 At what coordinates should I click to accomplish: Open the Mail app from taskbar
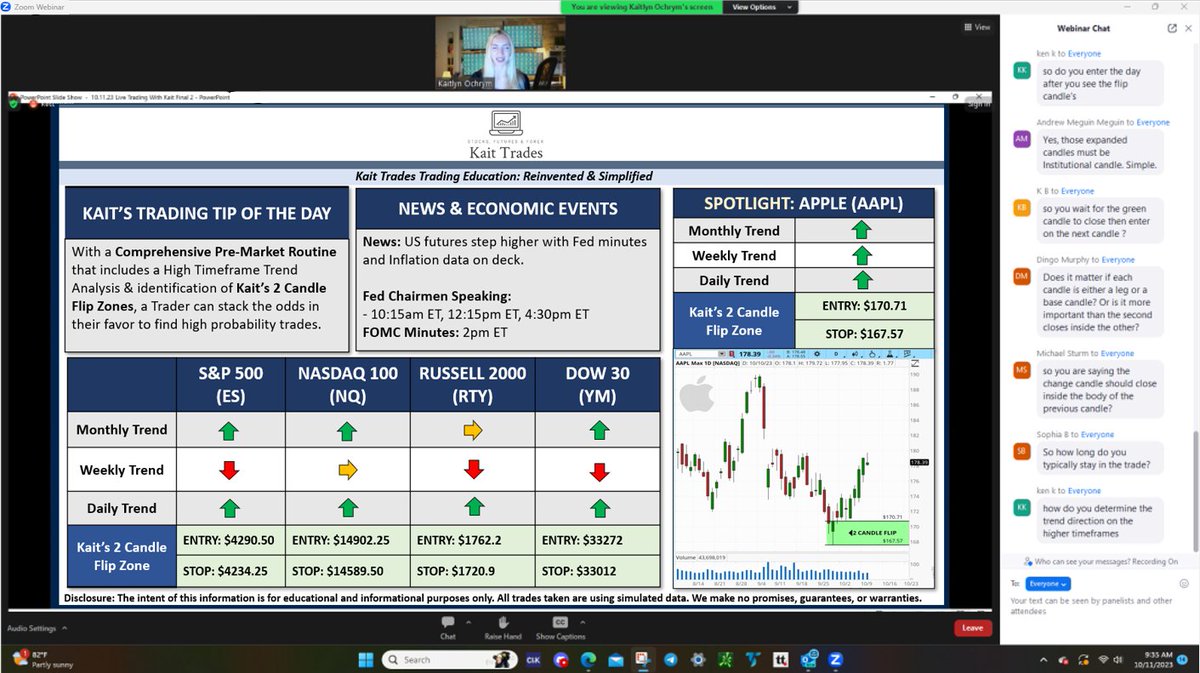click(615, 659)
